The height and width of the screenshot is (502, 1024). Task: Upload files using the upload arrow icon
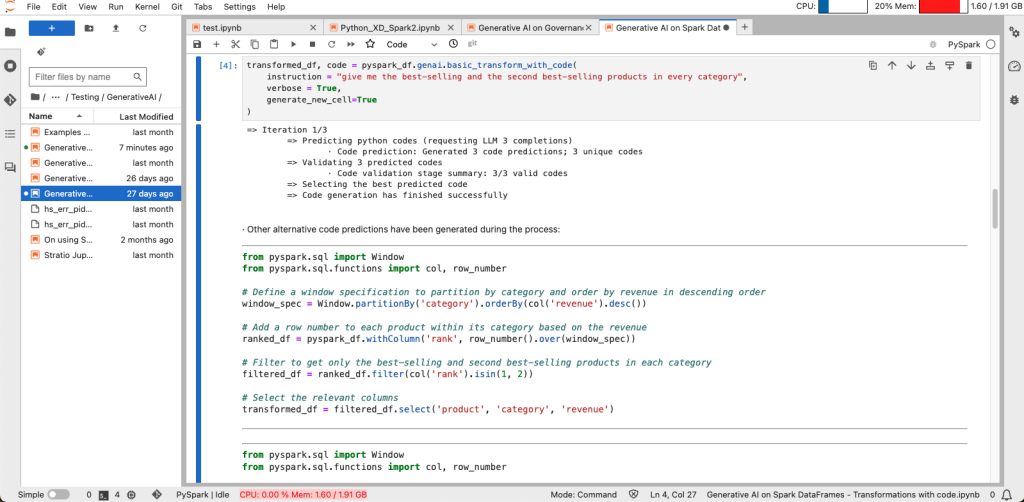point(116,28)
